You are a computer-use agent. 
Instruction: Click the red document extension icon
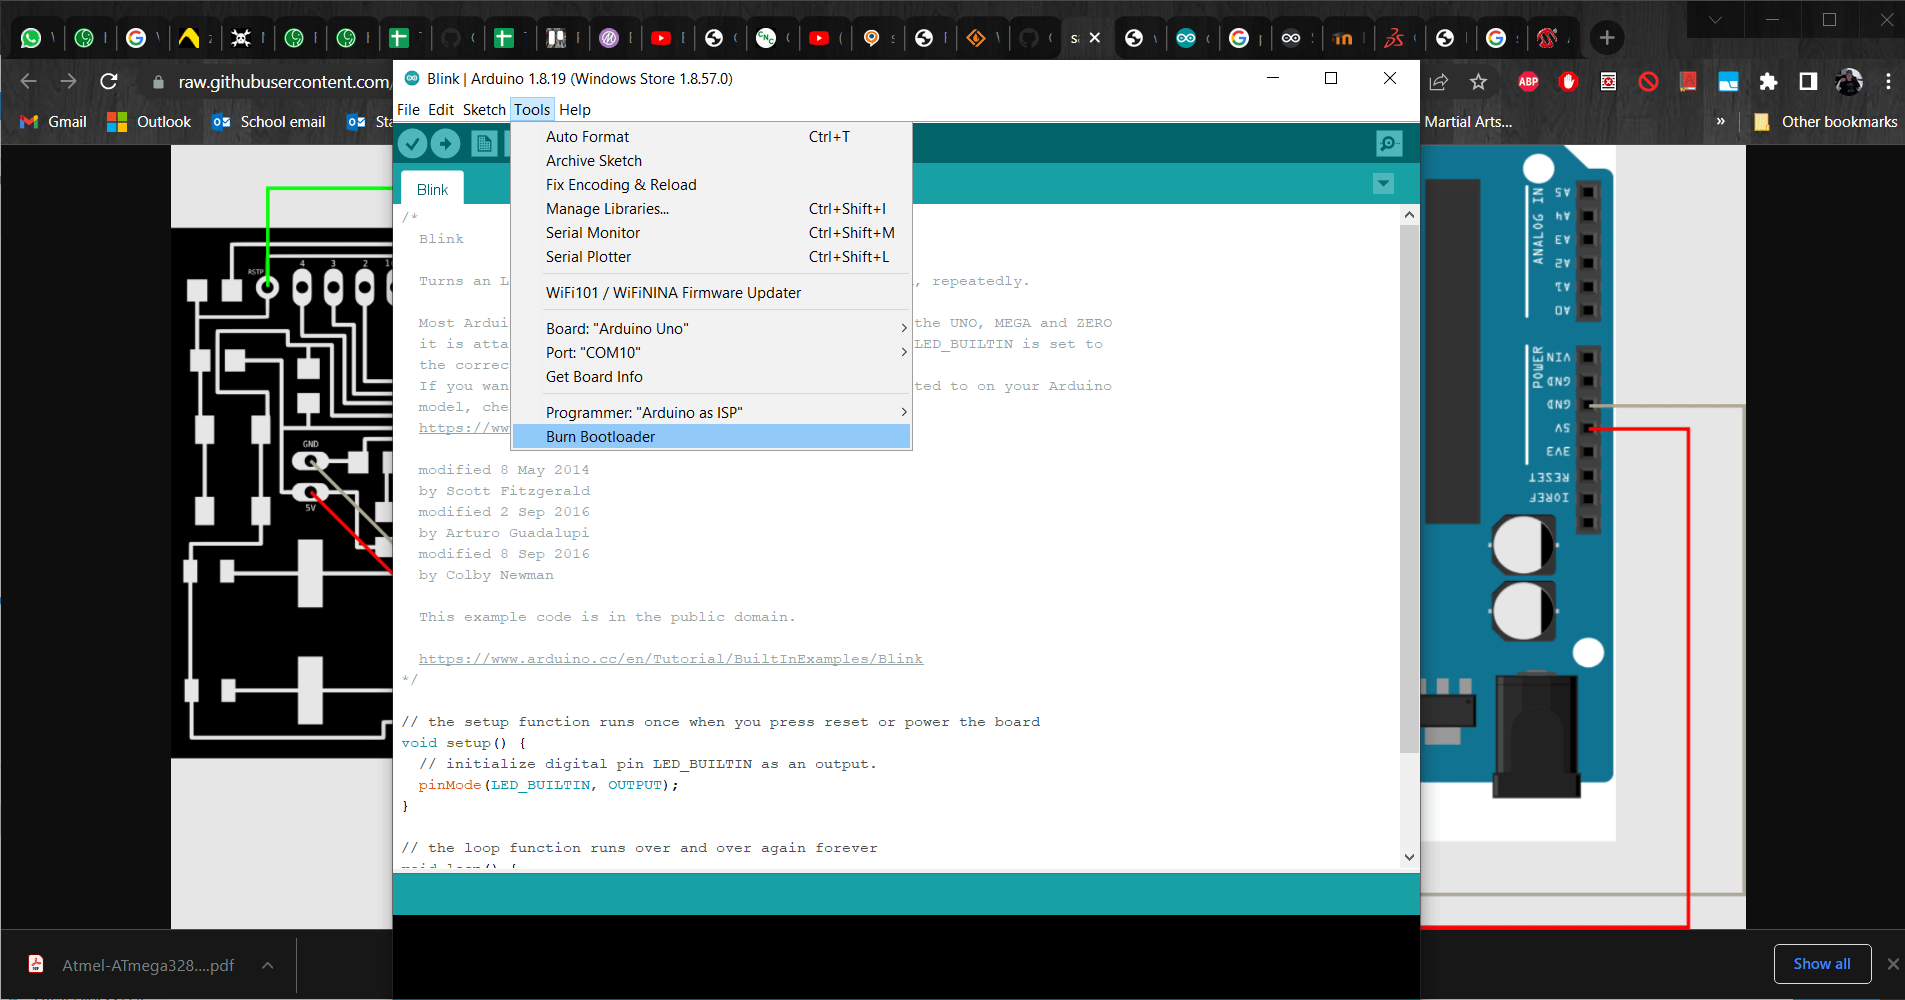tap(1608, 82)
